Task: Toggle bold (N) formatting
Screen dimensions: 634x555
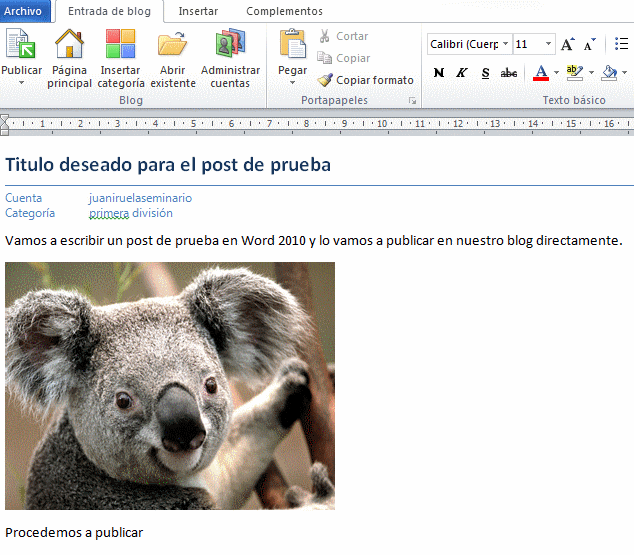Action: [x=439, y=73]
